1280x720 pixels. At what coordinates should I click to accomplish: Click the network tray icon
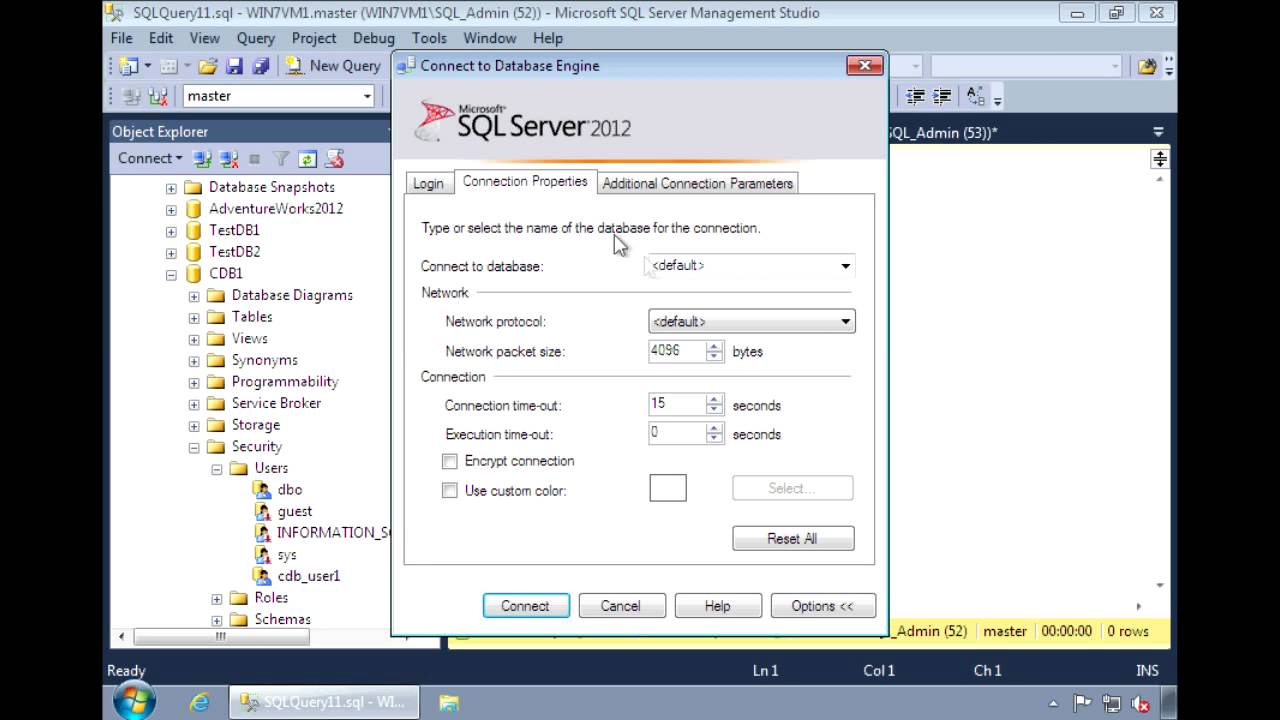pos(1111,703)
